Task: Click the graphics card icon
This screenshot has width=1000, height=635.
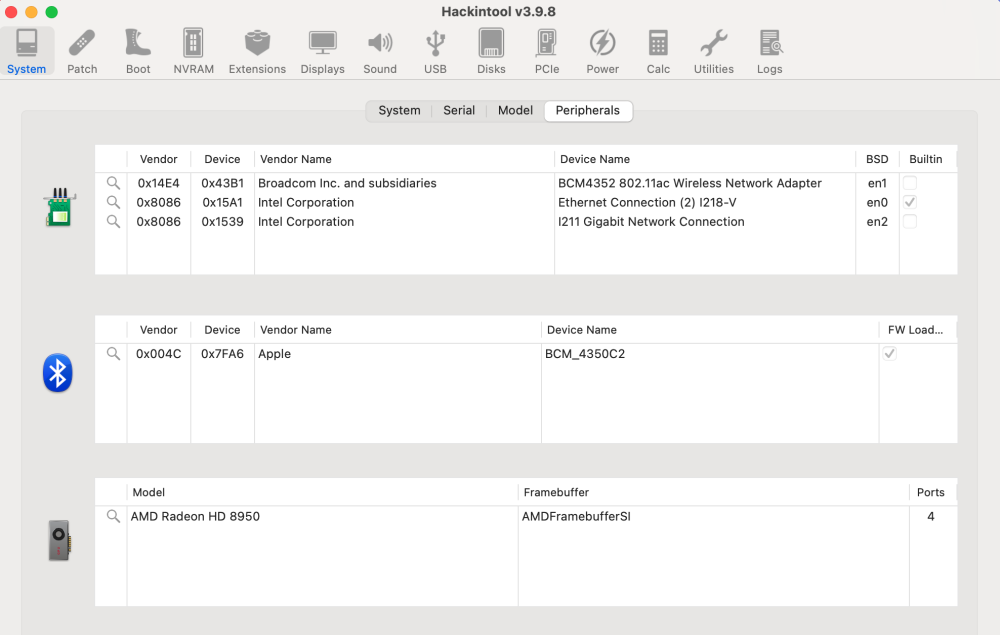Action: [x=59, y=541]
